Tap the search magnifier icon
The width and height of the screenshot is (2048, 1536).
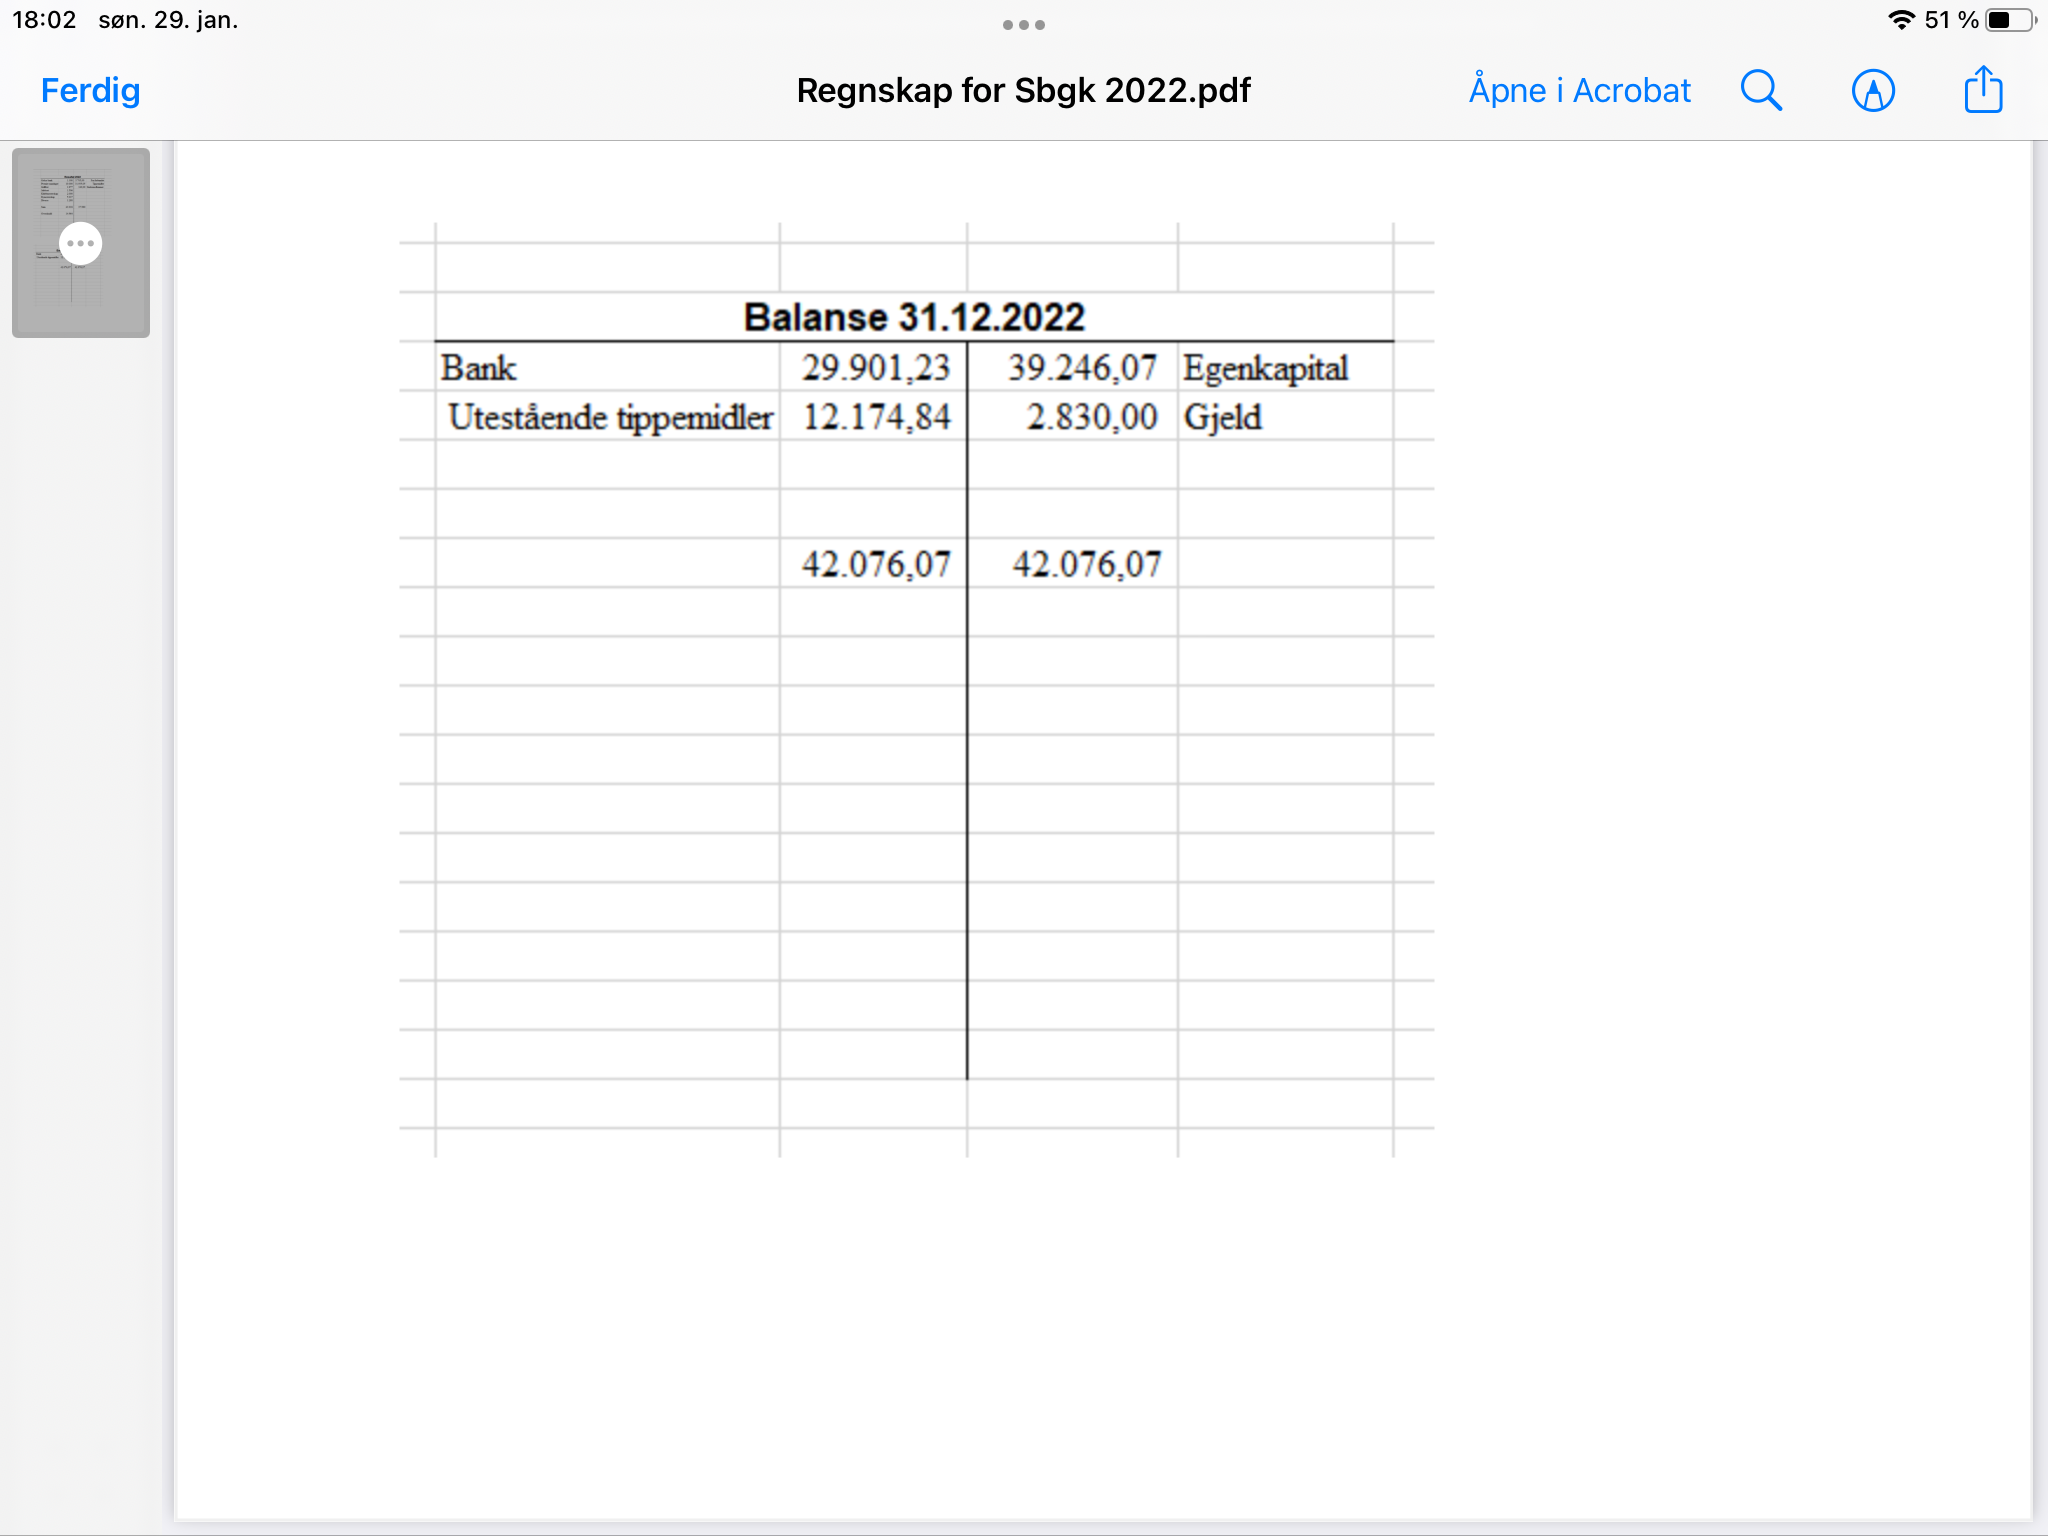coord(1761,91)
